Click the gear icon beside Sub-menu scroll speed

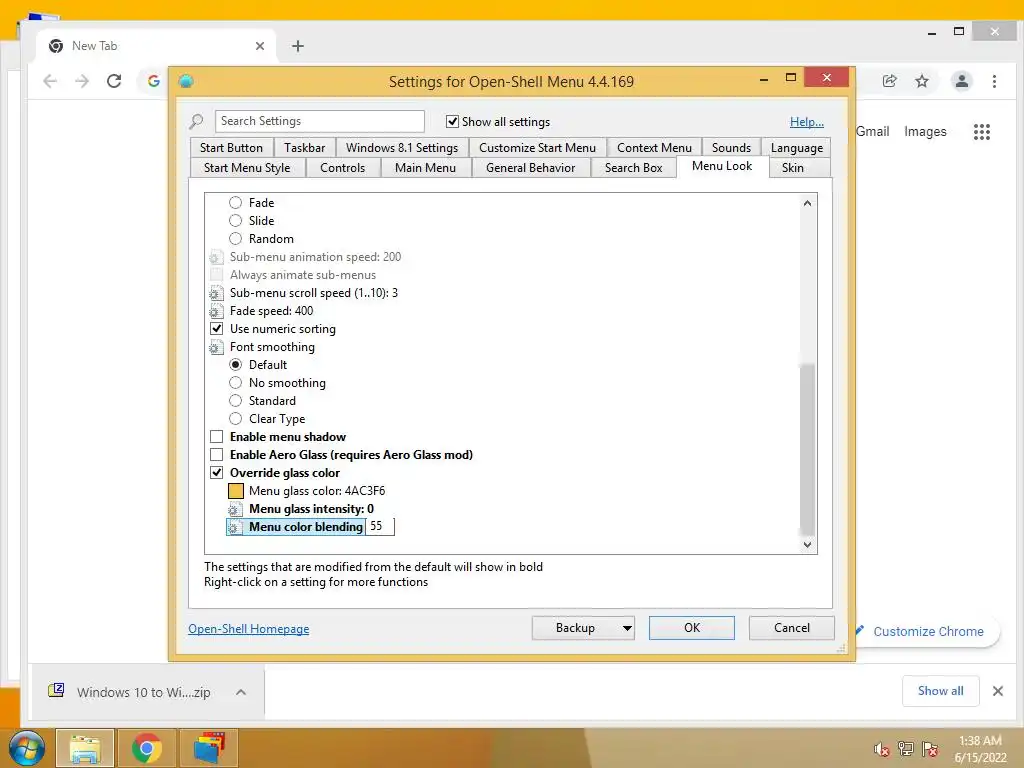pyautogui.click(x=216, y=293)
